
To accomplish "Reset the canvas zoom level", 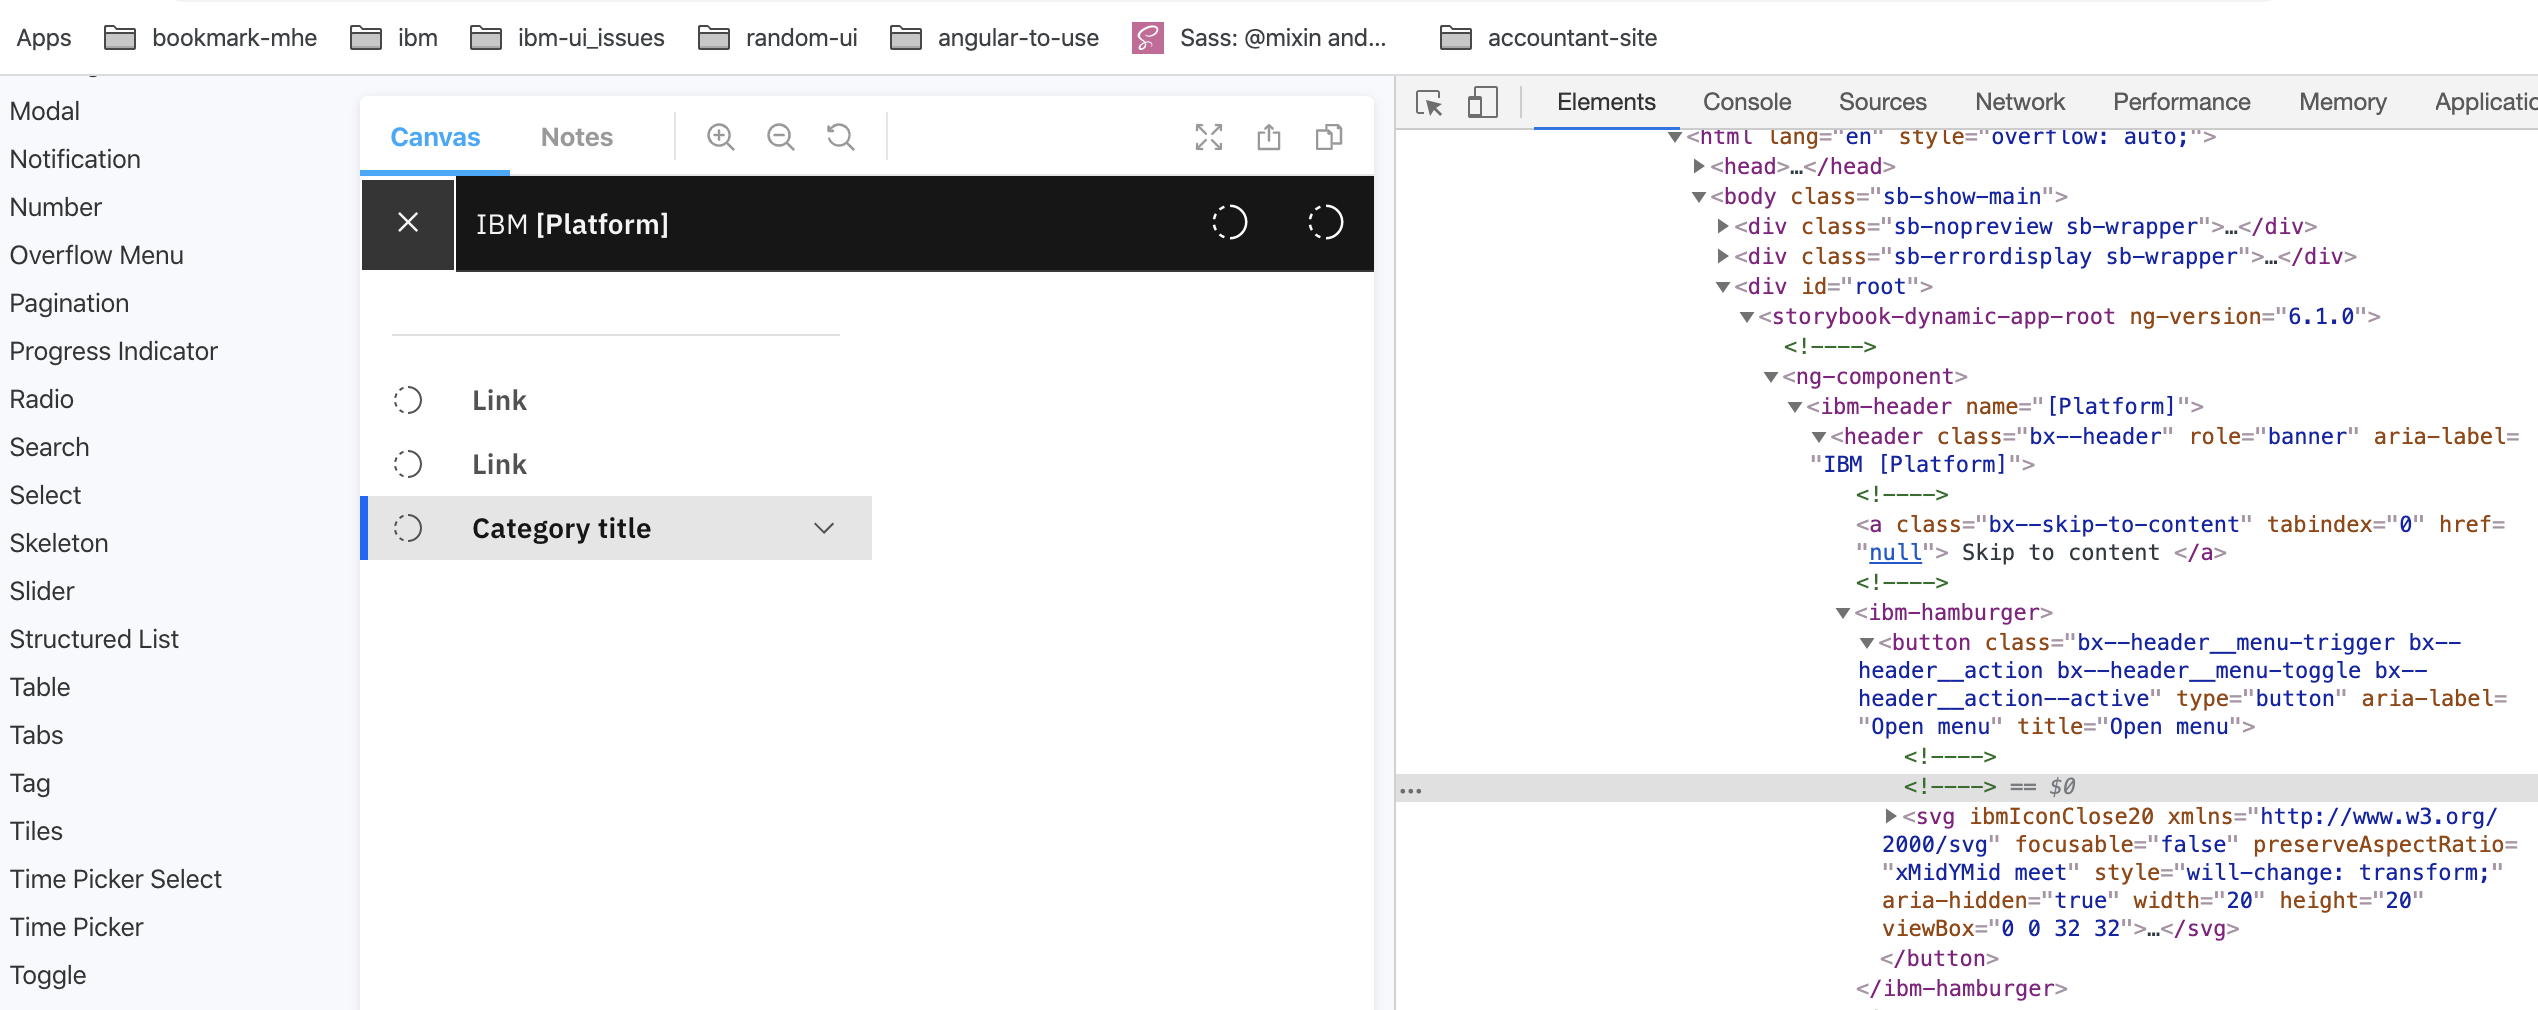I will [840, 137].
